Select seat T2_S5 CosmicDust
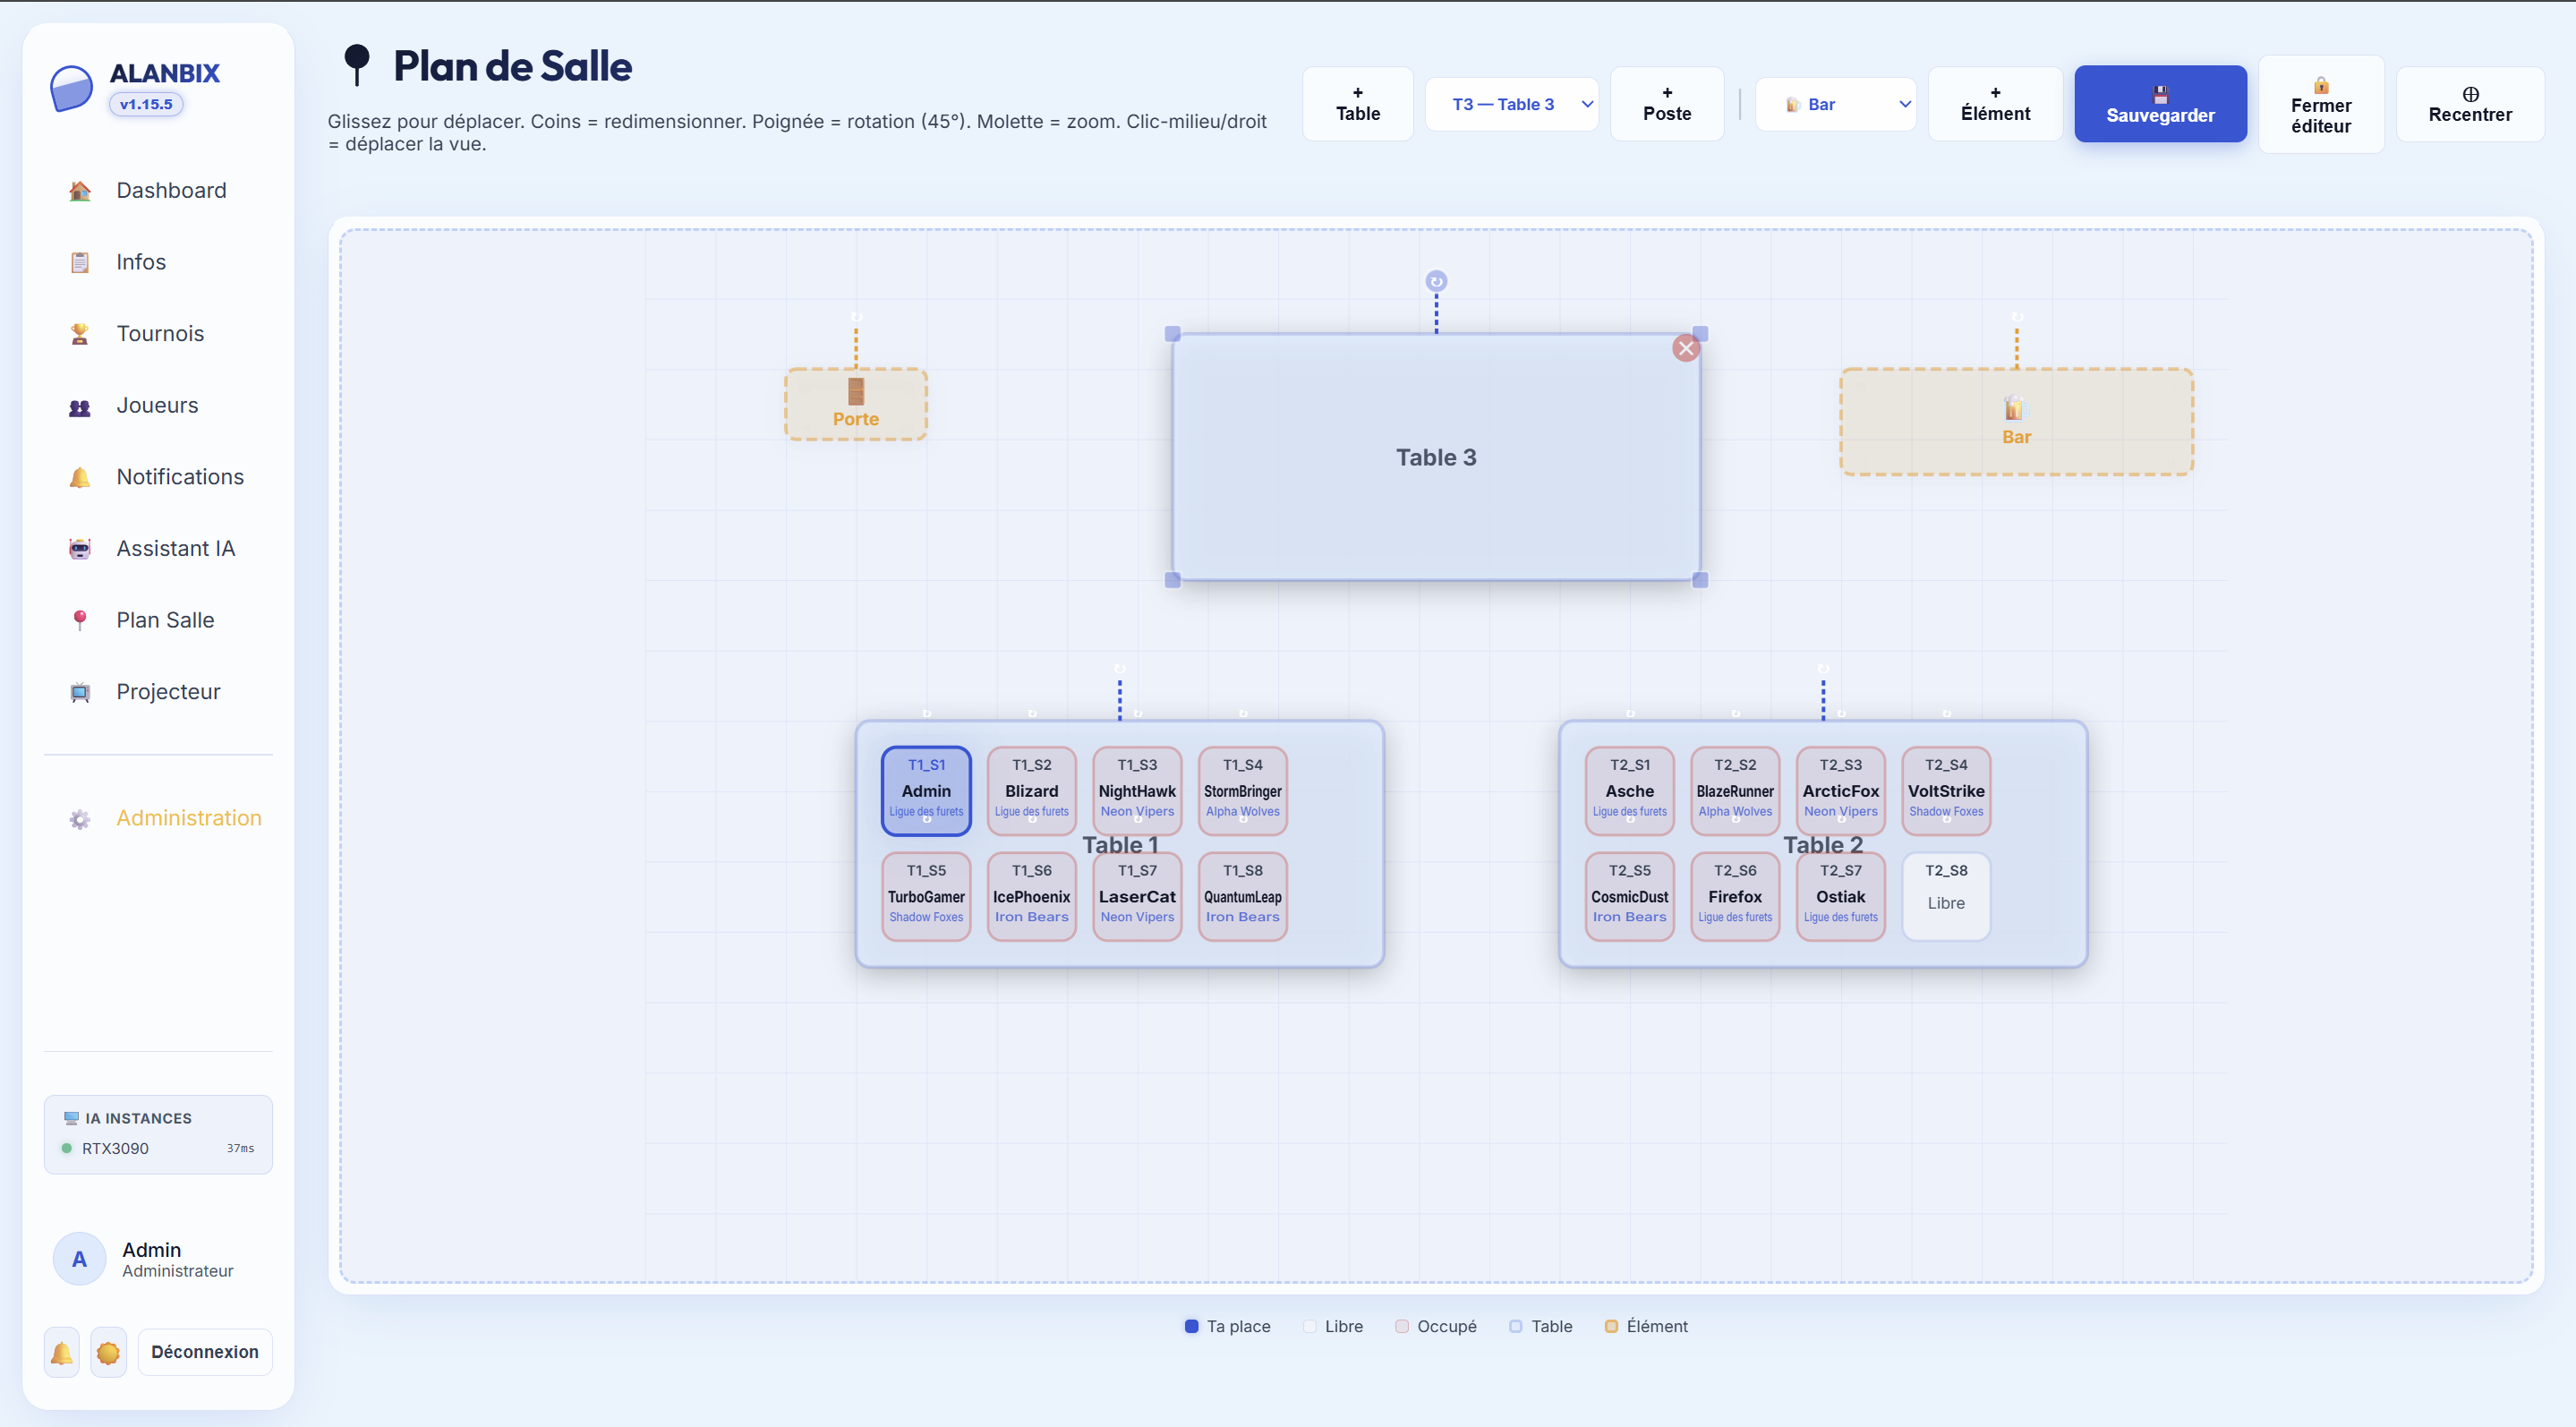Image resolution: width=2576 pixels, height=1427 pixels. [1630, 896]
